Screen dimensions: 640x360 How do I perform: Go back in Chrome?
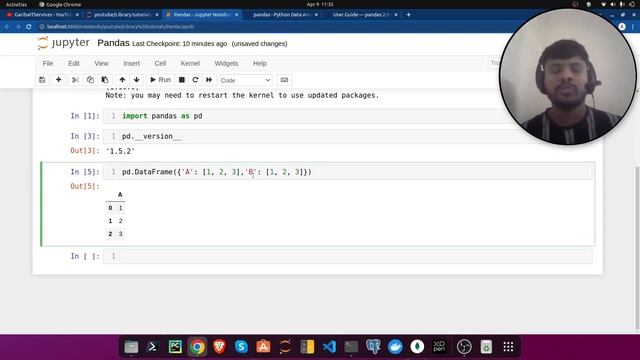pos(7,27)
